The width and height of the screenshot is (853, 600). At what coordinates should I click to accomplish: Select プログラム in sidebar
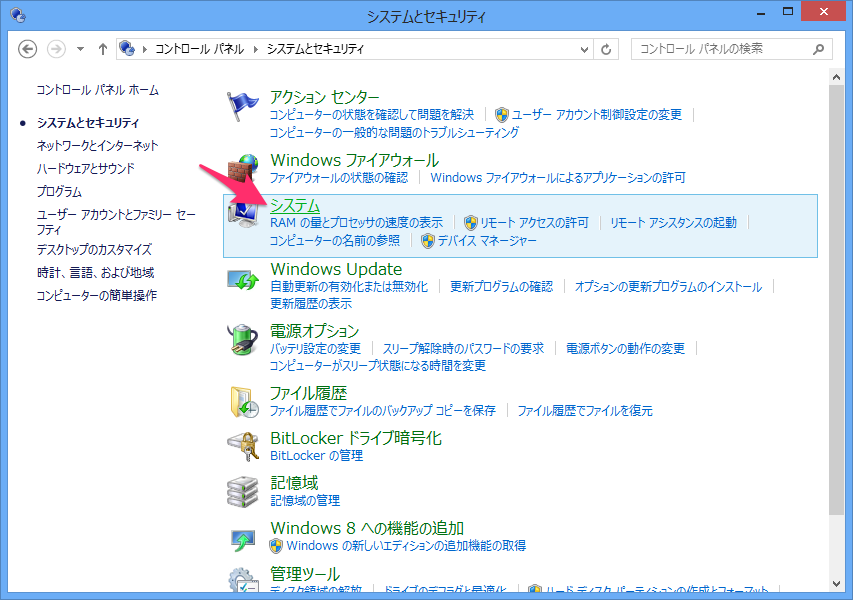coord(59,191)
